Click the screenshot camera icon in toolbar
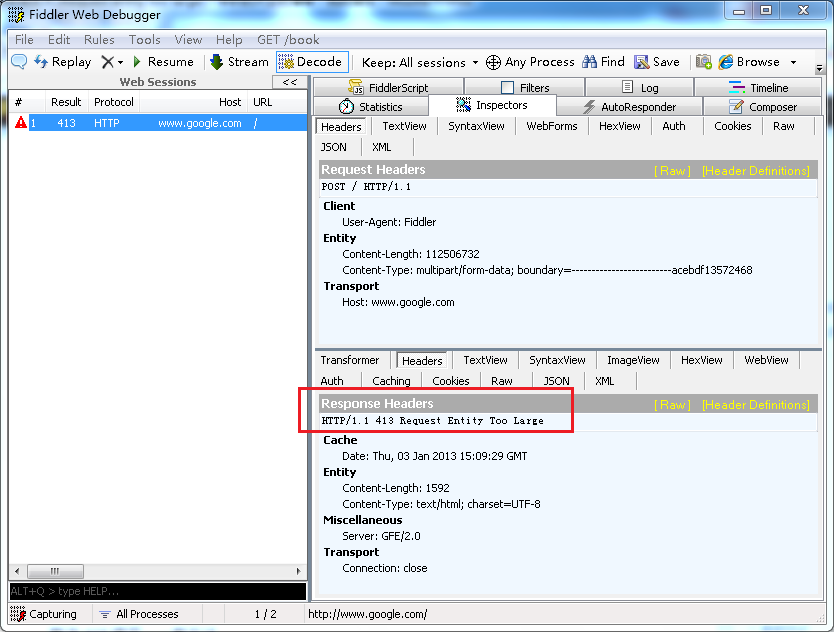Image resolution: width=834 pixels, height=632 pixels. [704, 62]
